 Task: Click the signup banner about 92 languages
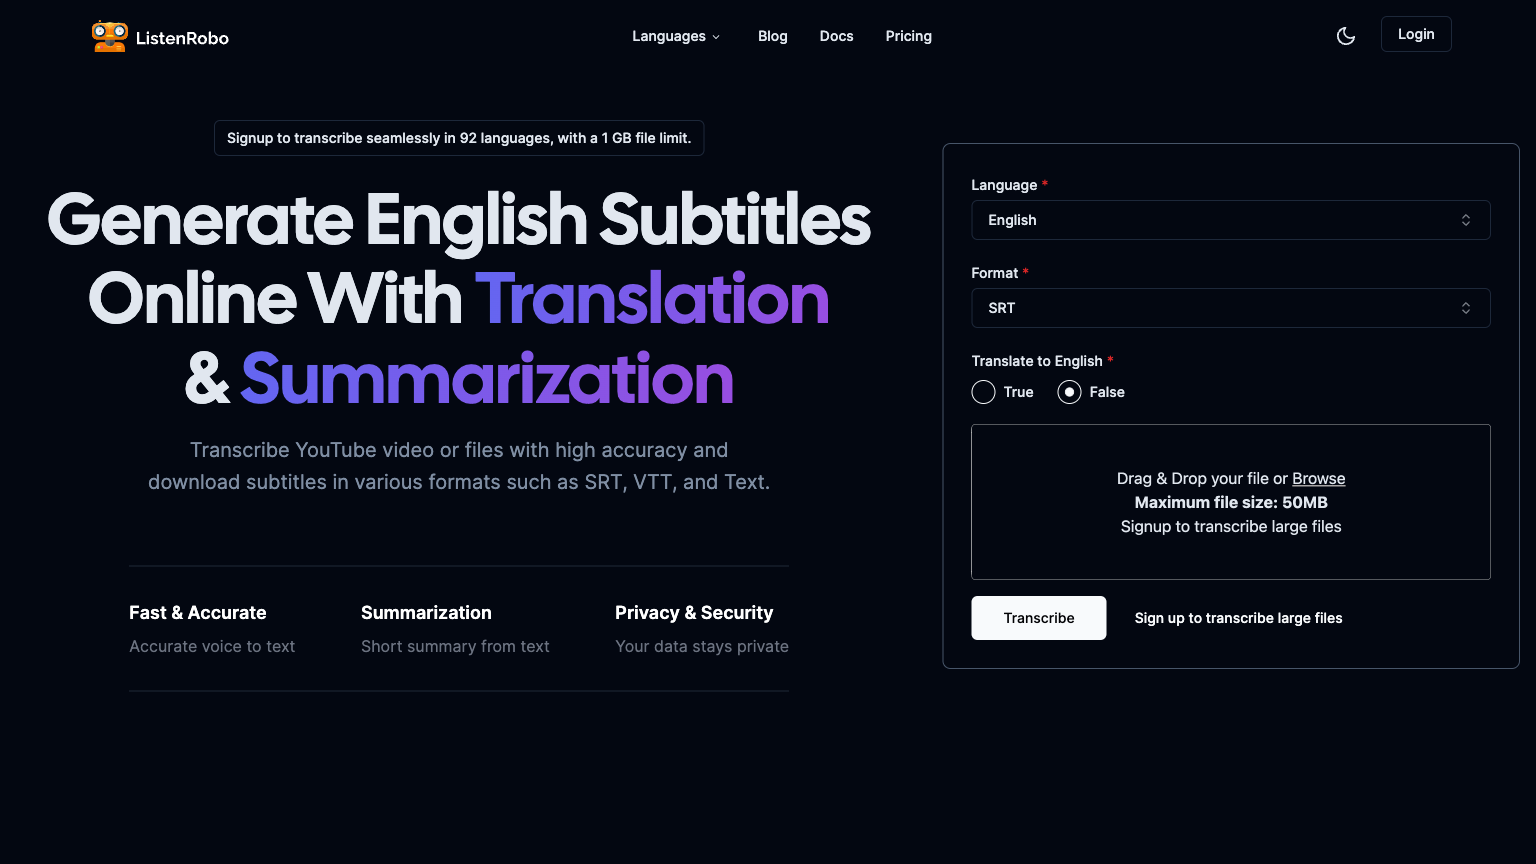[x=459, y=138]
